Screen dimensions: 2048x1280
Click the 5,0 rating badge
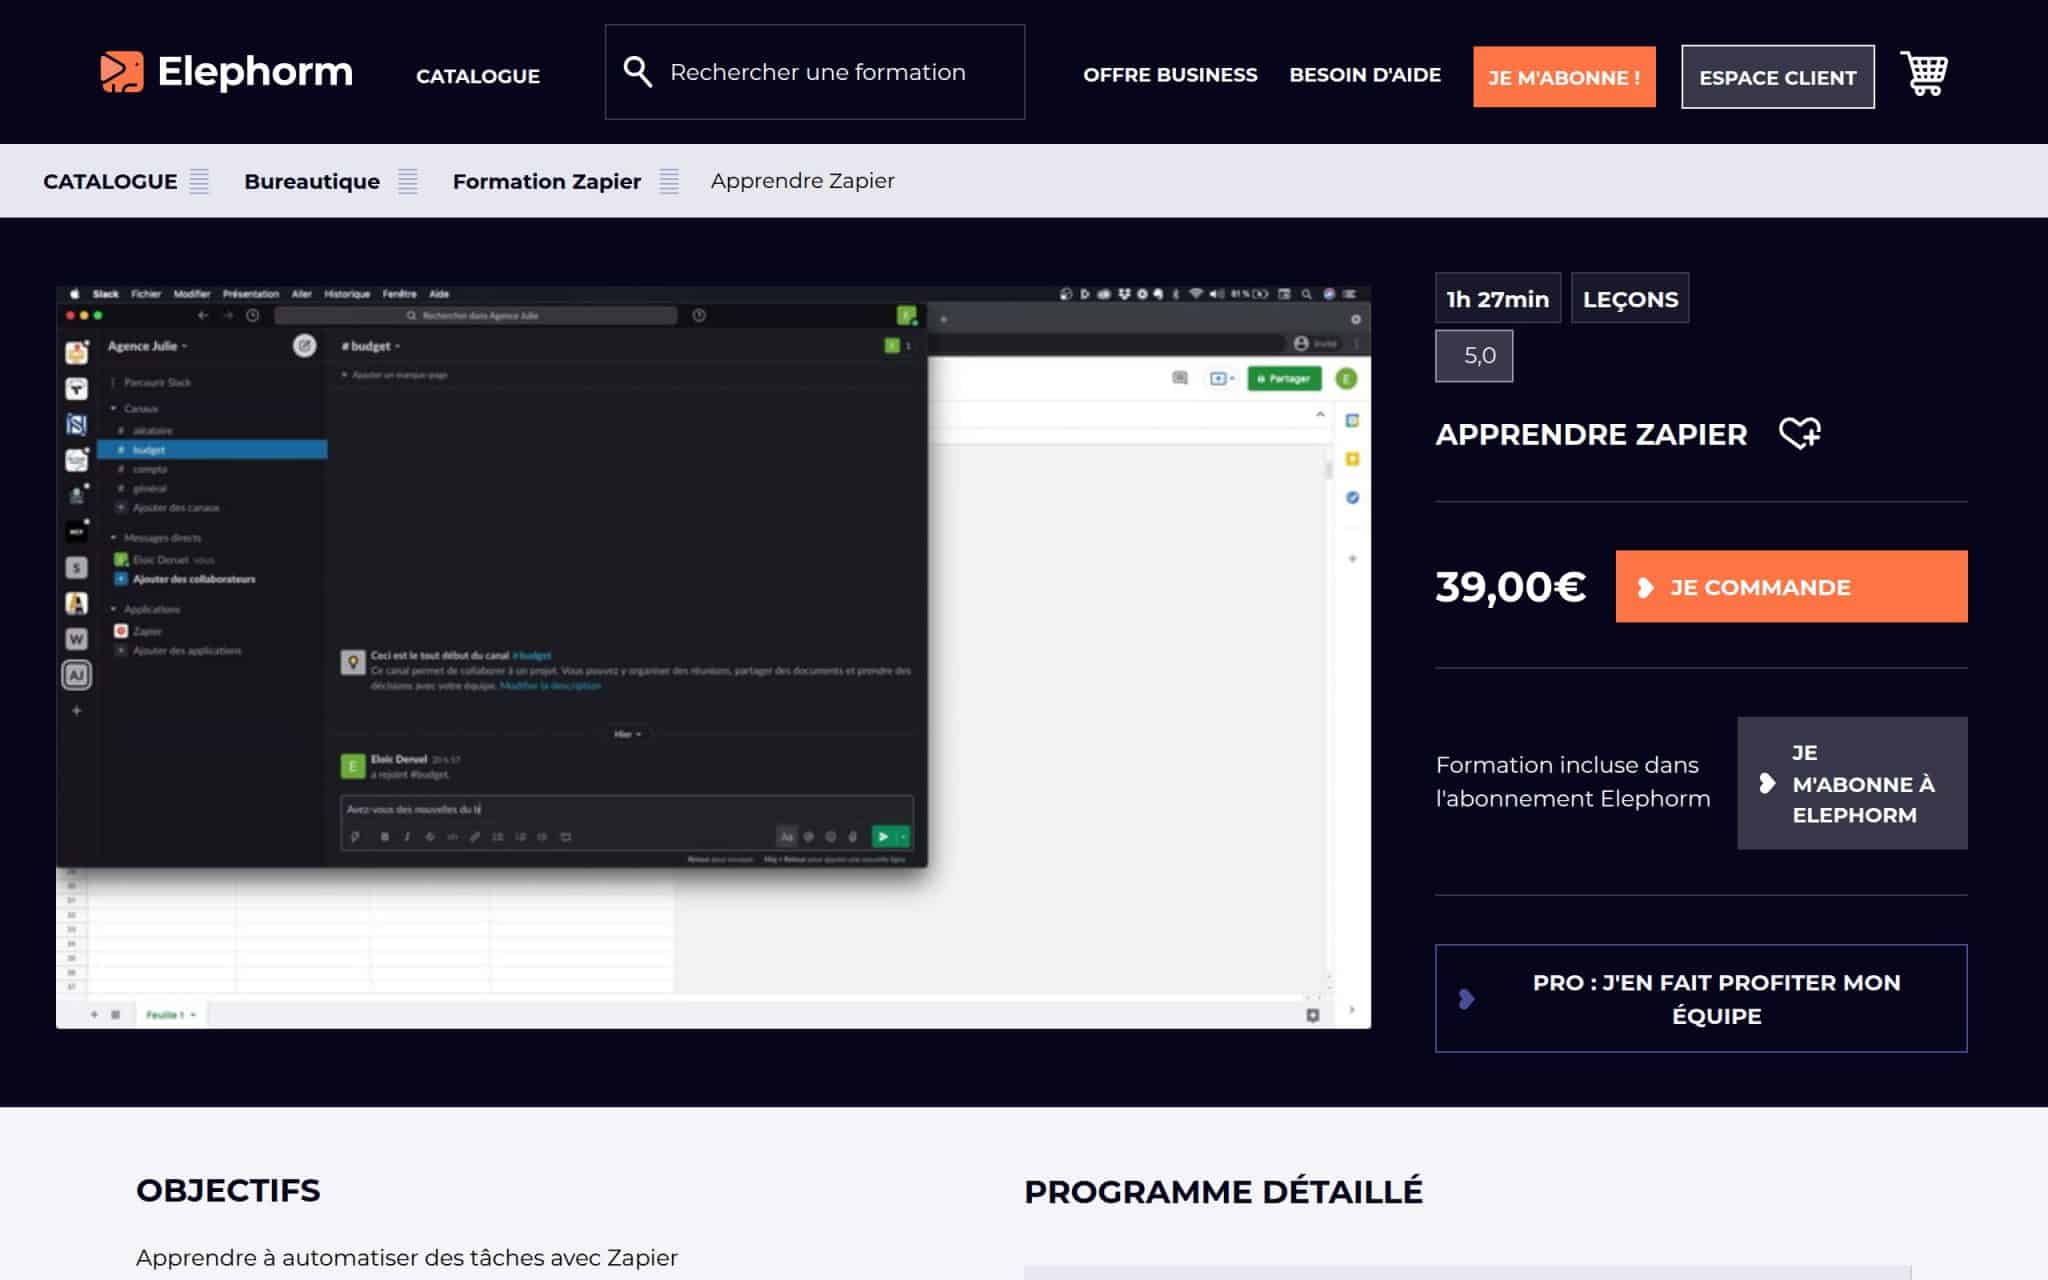1474,356
